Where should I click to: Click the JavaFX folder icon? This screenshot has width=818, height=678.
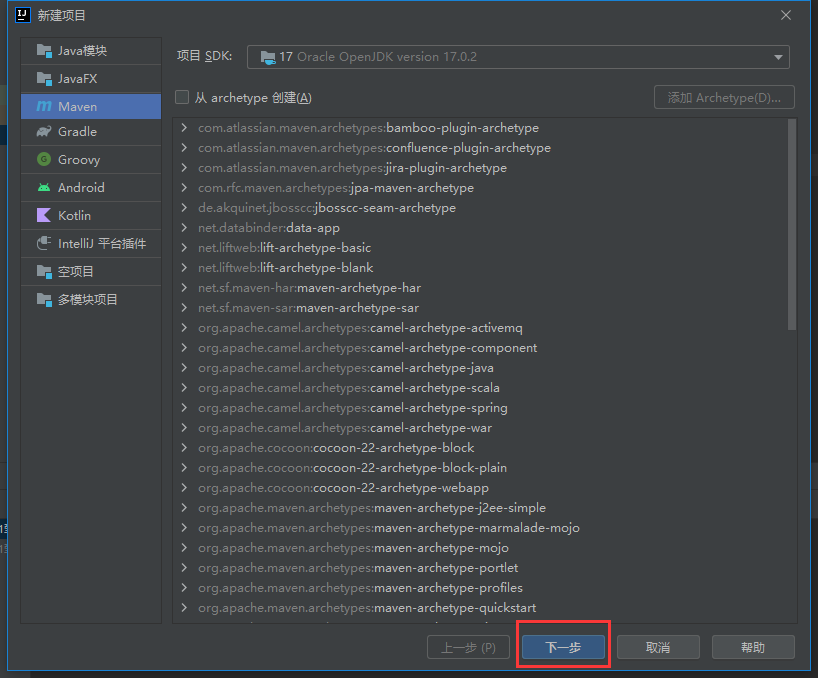(44, 79)
